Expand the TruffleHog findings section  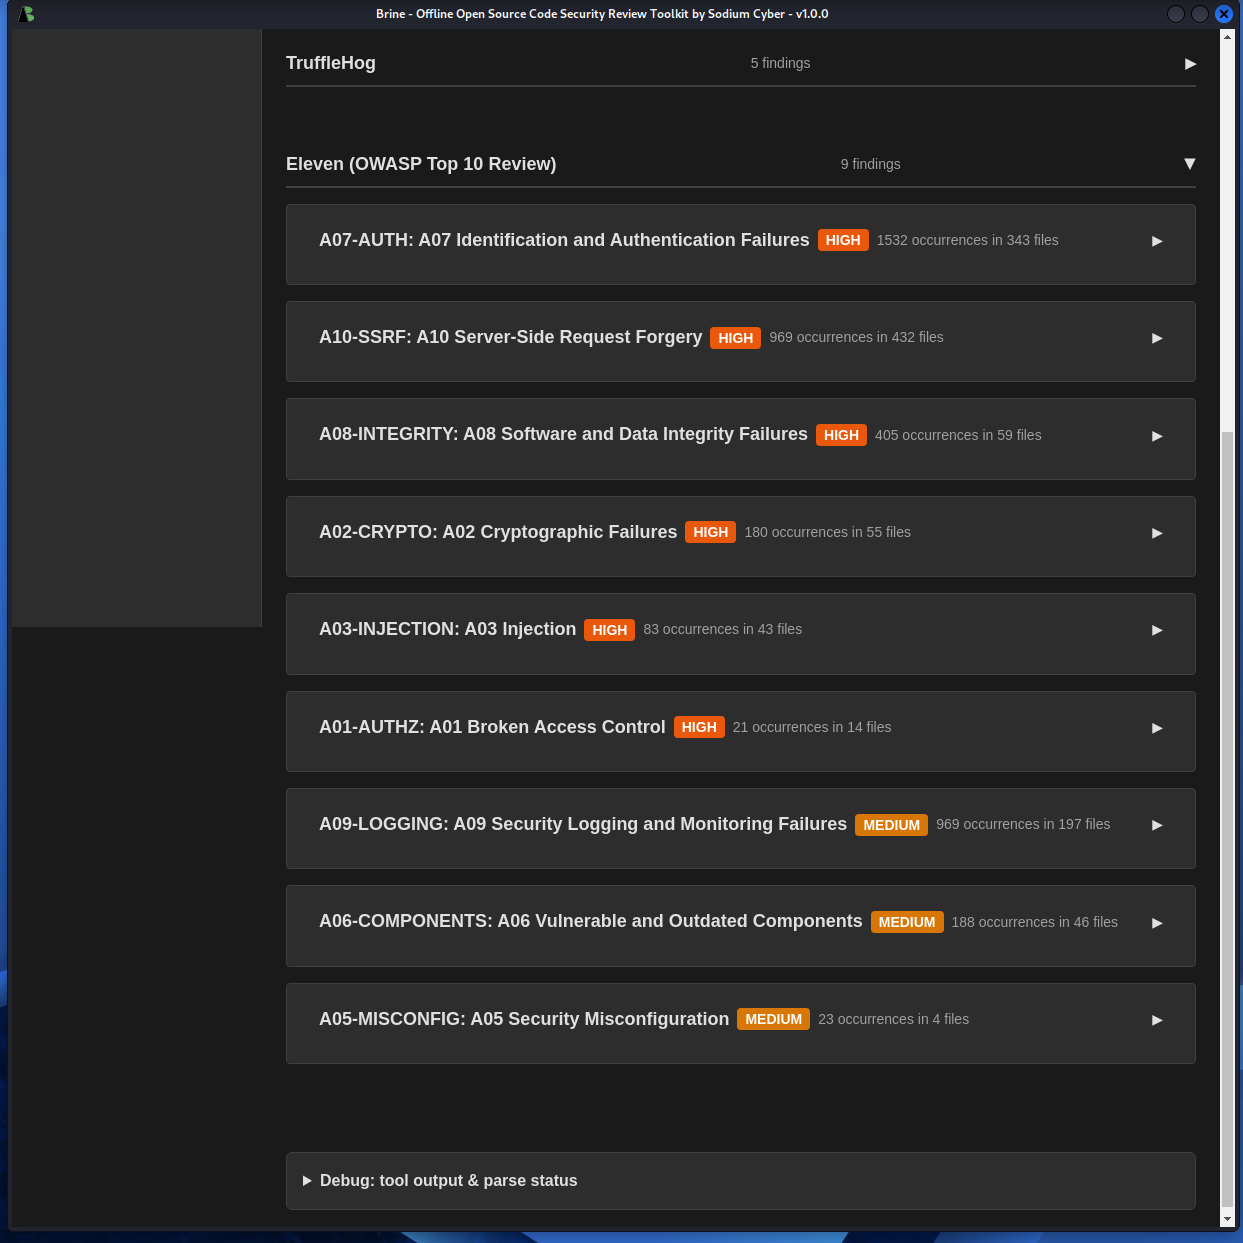[1190, 64]
